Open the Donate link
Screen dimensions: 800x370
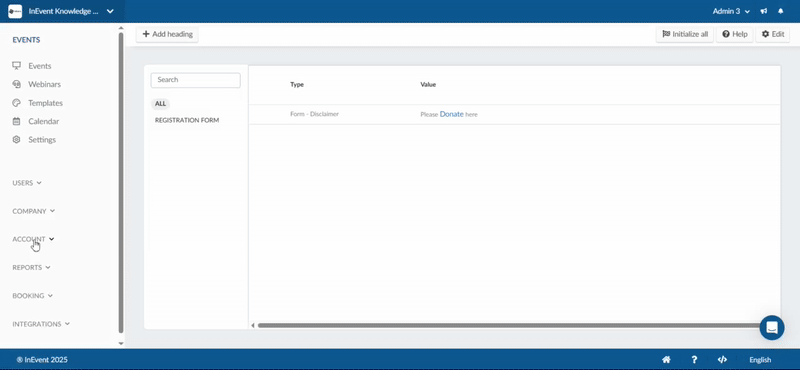pos(452,114)
